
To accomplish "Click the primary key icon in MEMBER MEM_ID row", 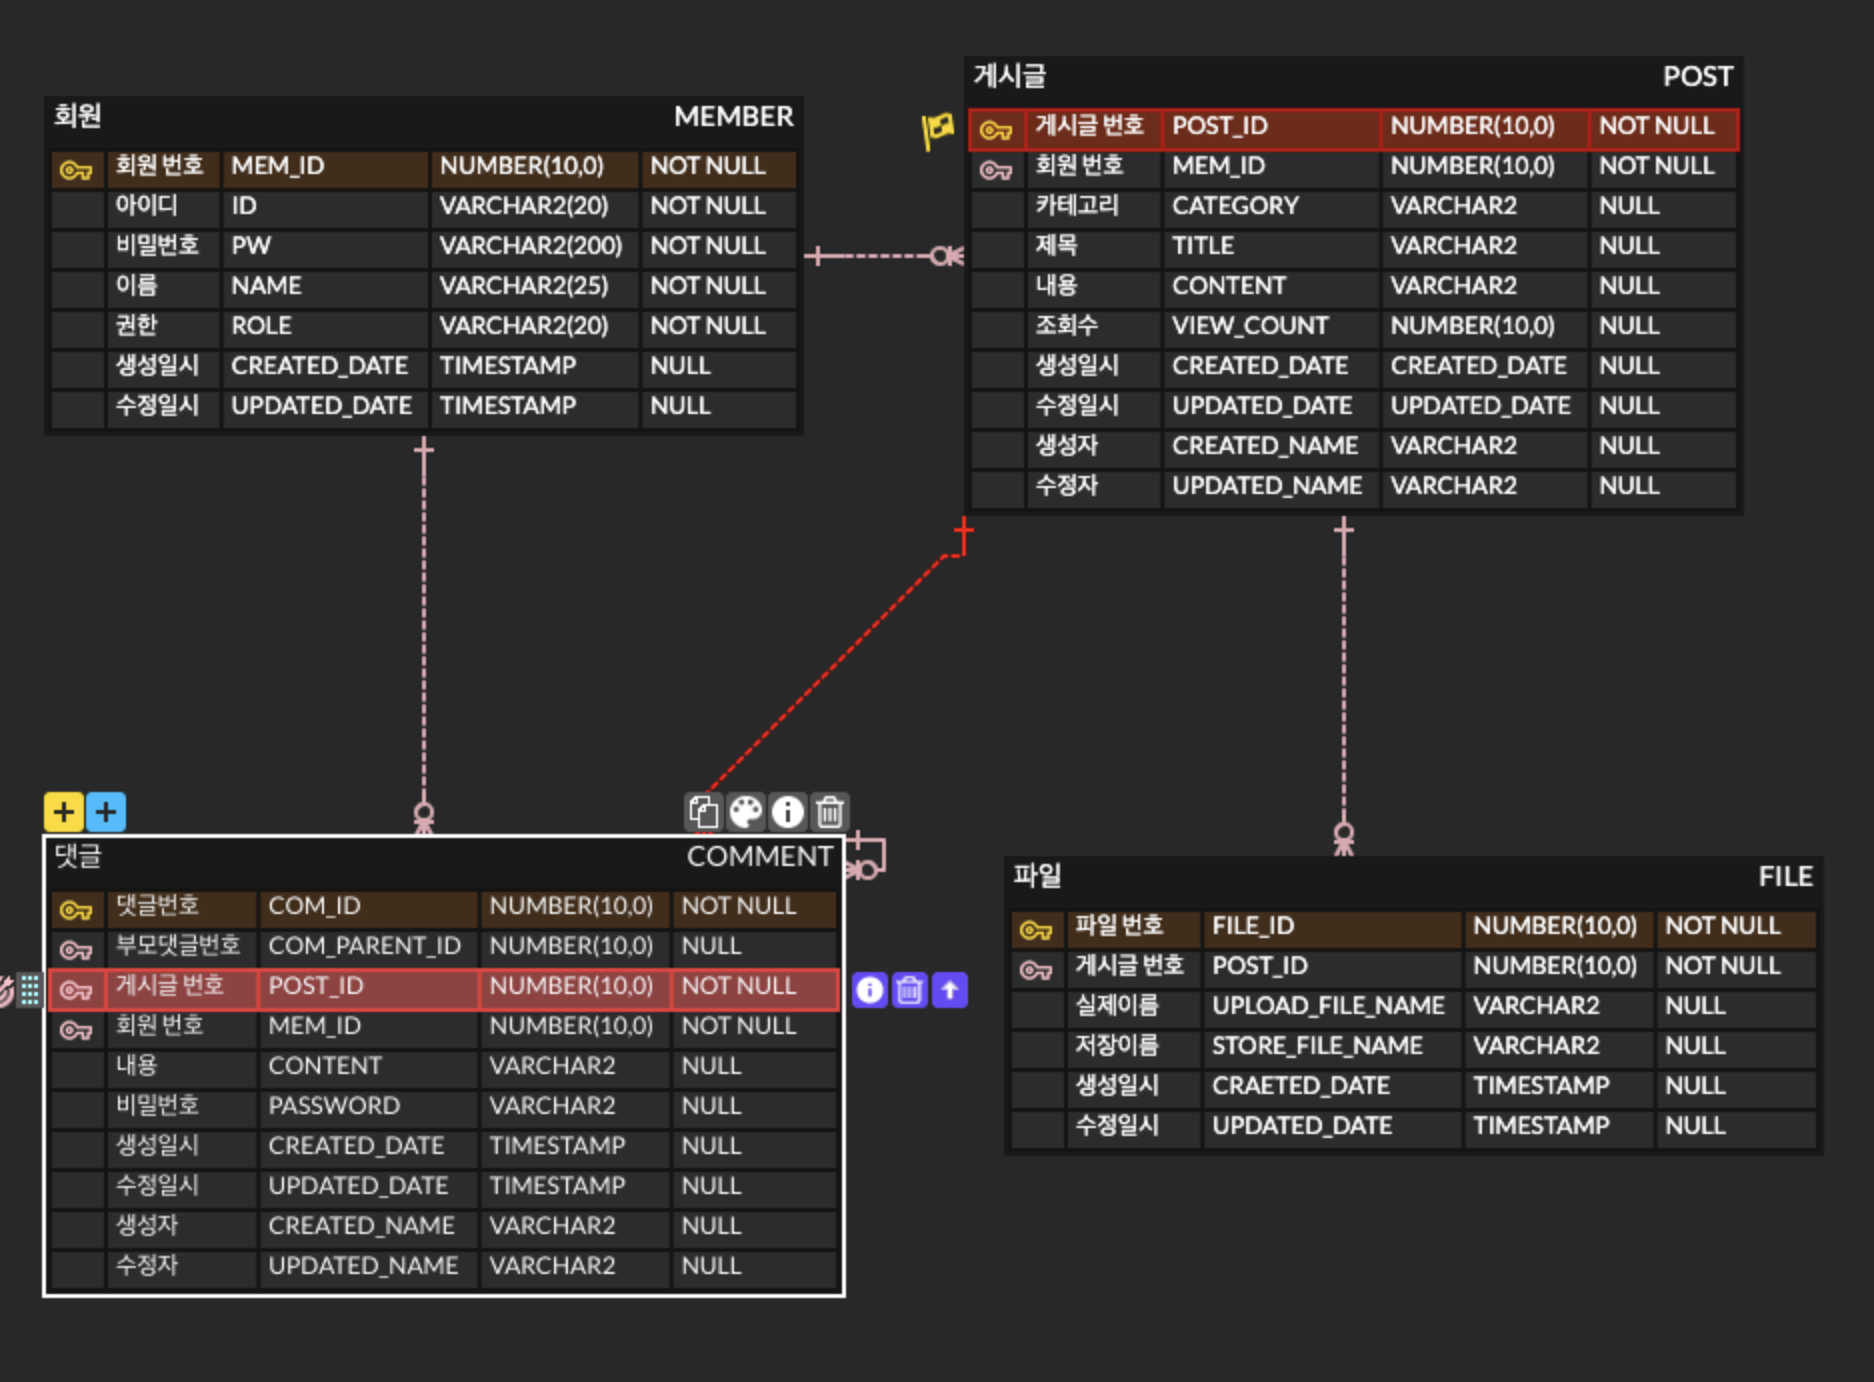I will [x=77, y=170].
